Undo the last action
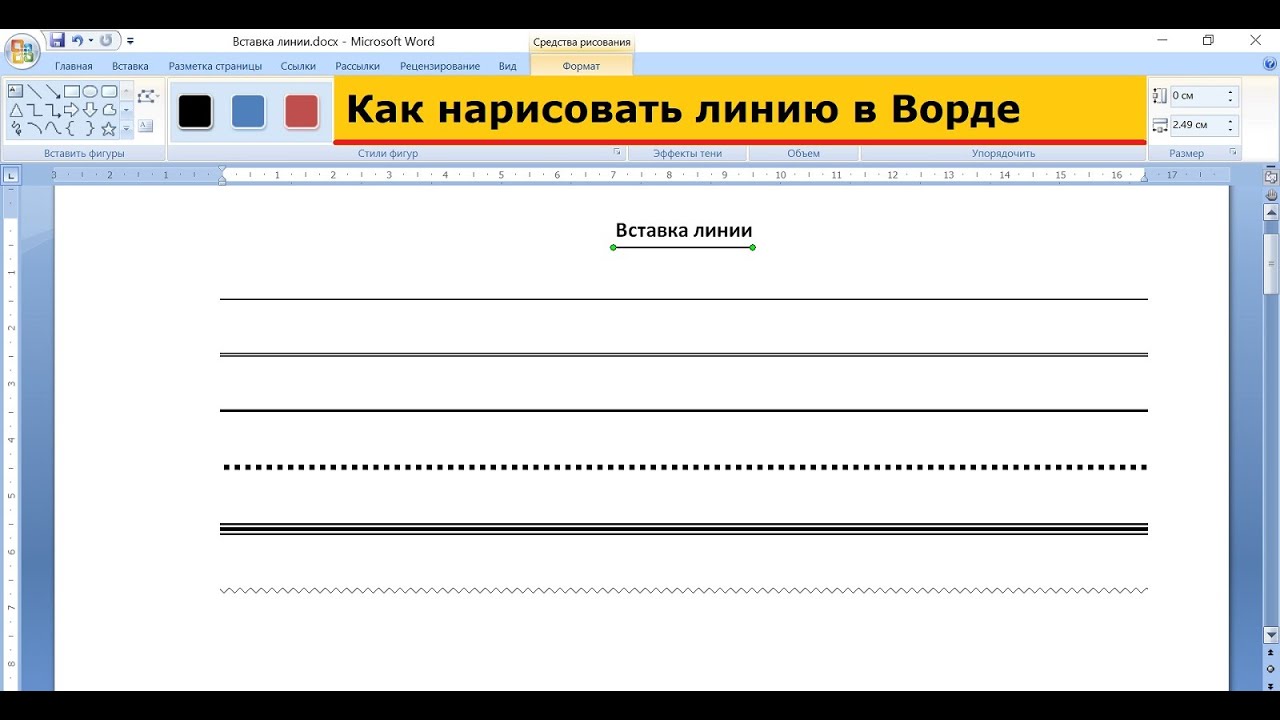Viewport: 1280px width, 720px height. [x=77, y=41]
